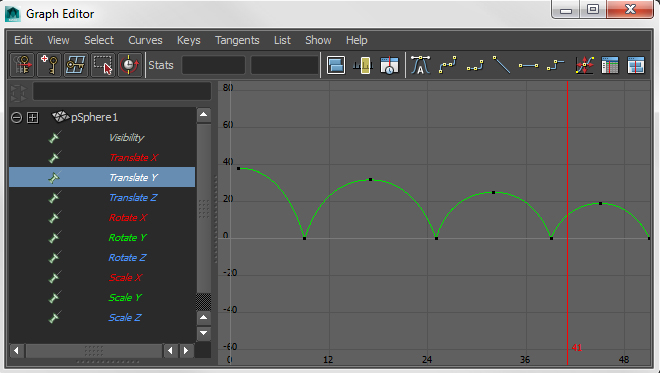
Task: Select the Scale Y channel
Action: tap(125, 298)
